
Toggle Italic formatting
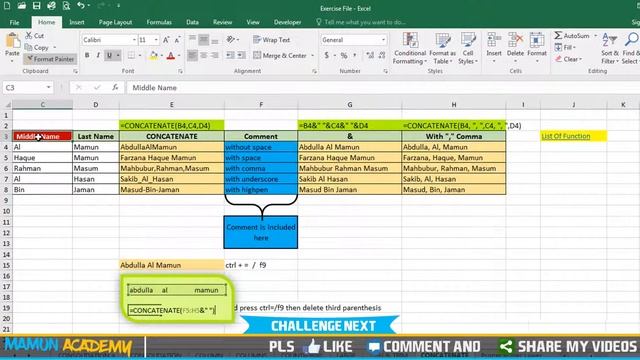coord(98,55)
